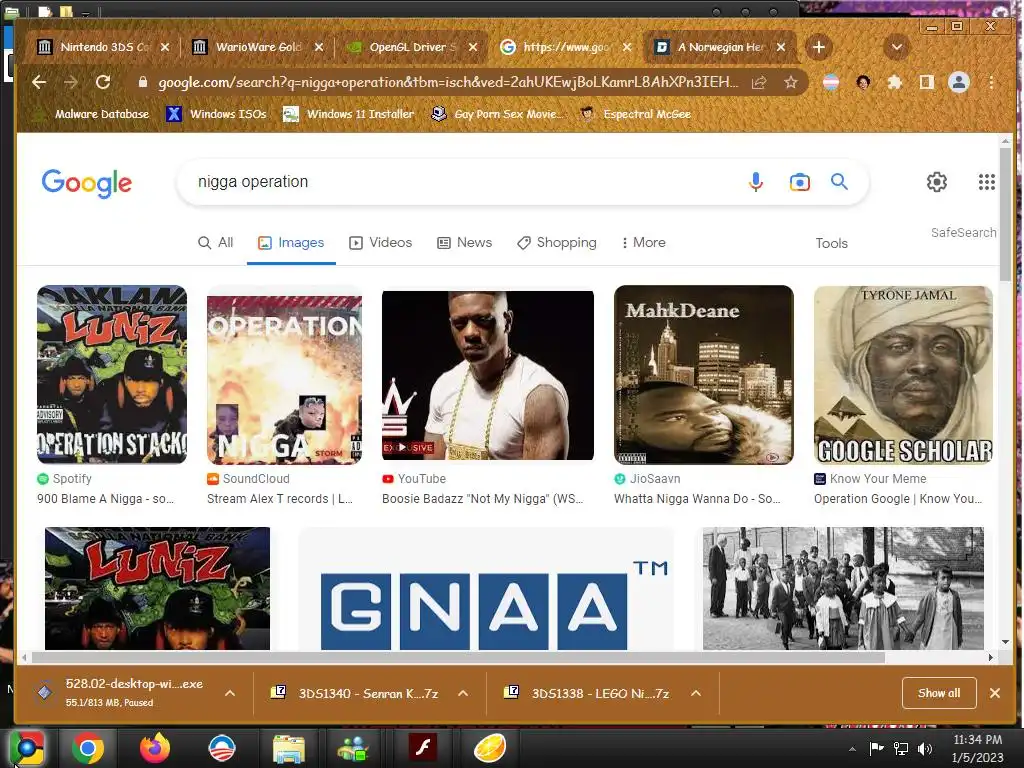Close the downloads bar
The image size is (1024, 768).
tap(995, 693)
